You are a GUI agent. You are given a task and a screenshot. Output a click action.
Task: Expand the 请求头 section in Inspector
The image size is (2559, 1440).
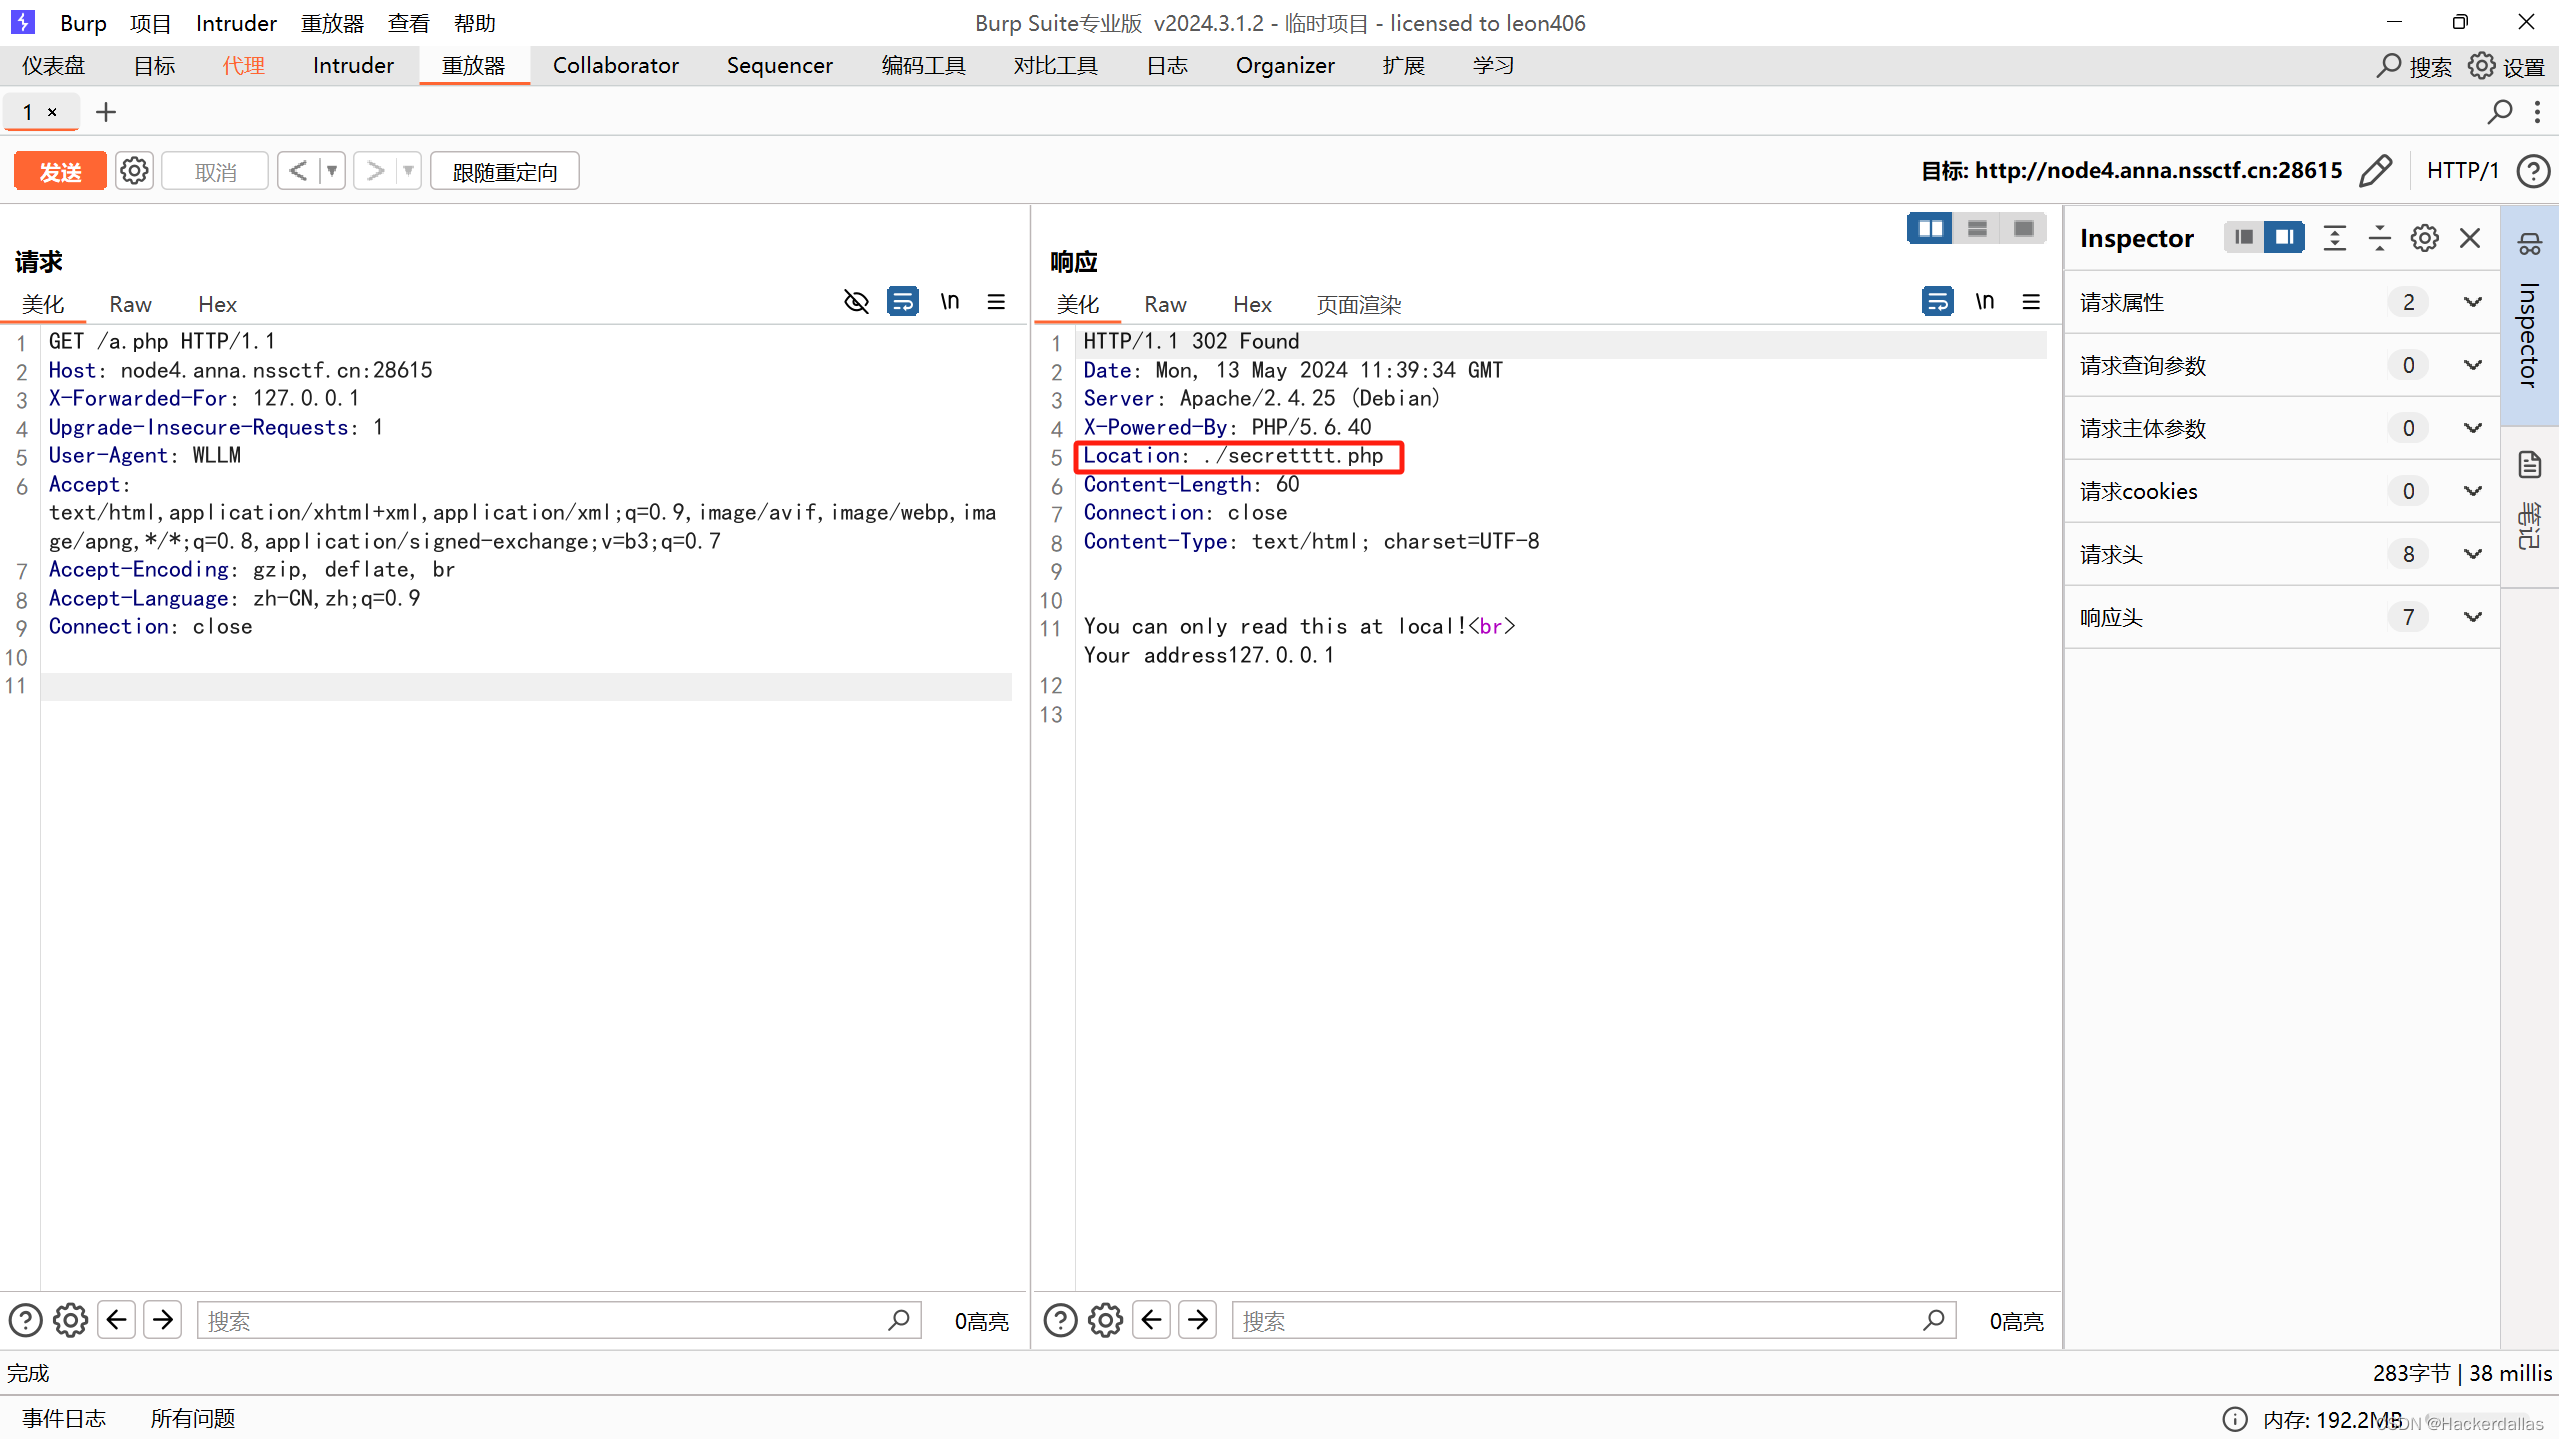point(2472,554)
